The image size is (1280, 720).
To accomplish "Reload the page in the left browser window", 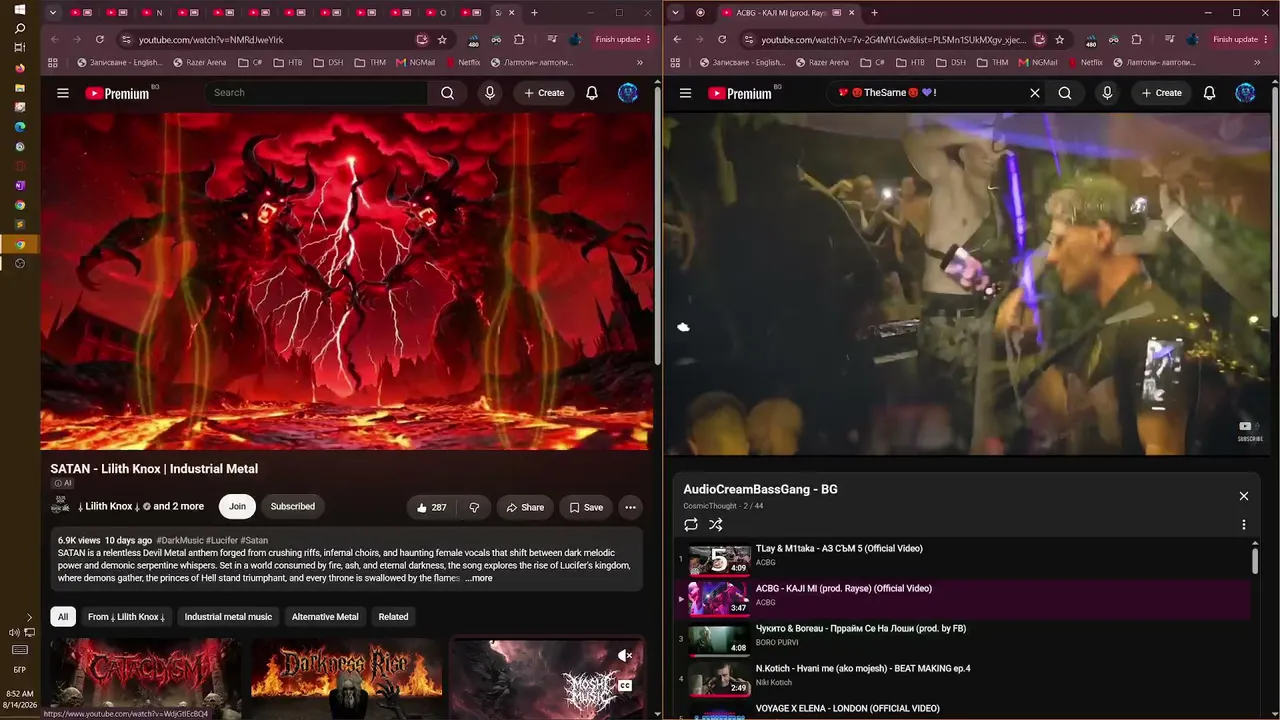I will (100, 39).
